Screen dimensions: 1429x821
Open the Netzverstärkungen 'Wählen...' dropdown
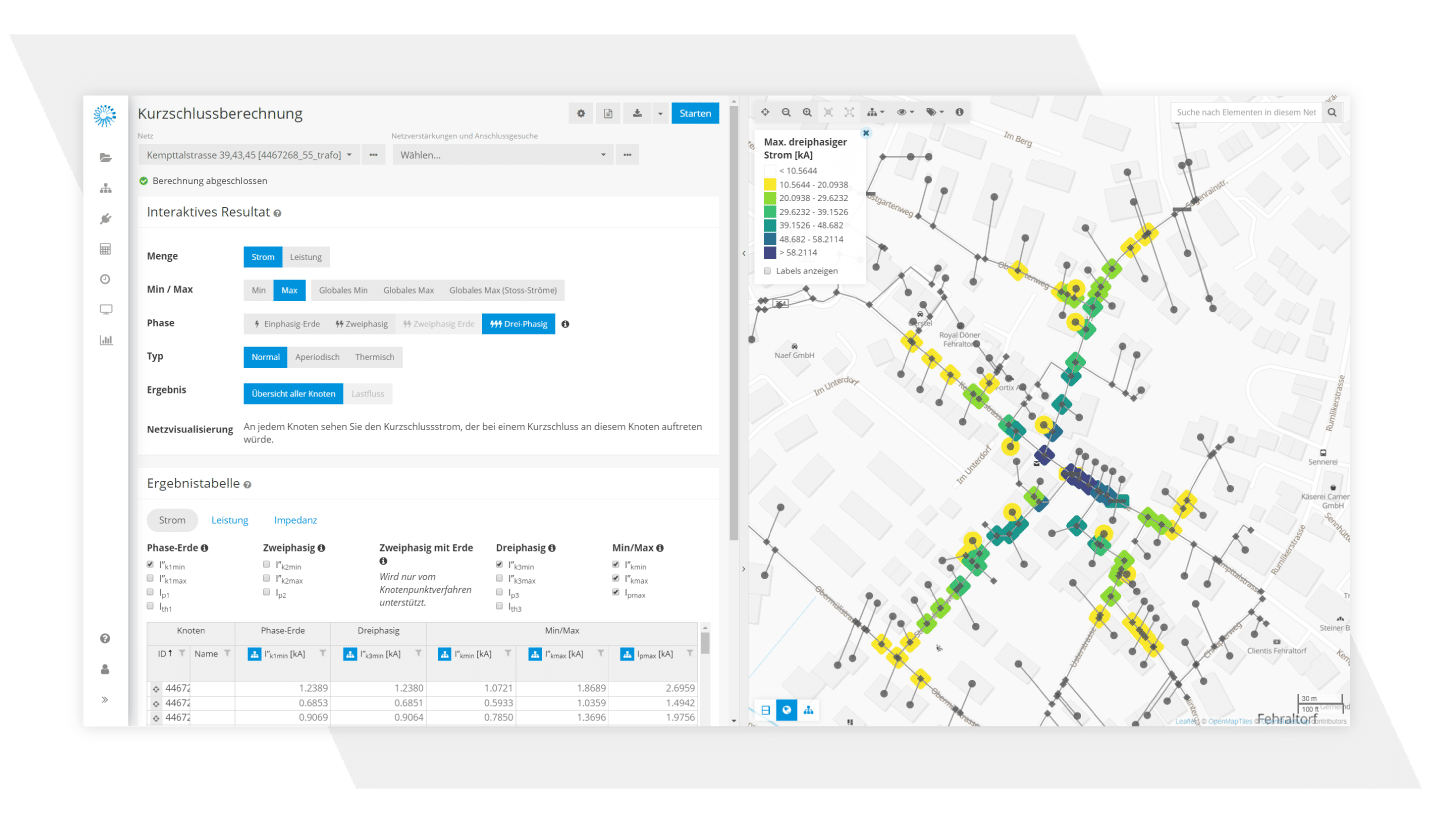502,155
